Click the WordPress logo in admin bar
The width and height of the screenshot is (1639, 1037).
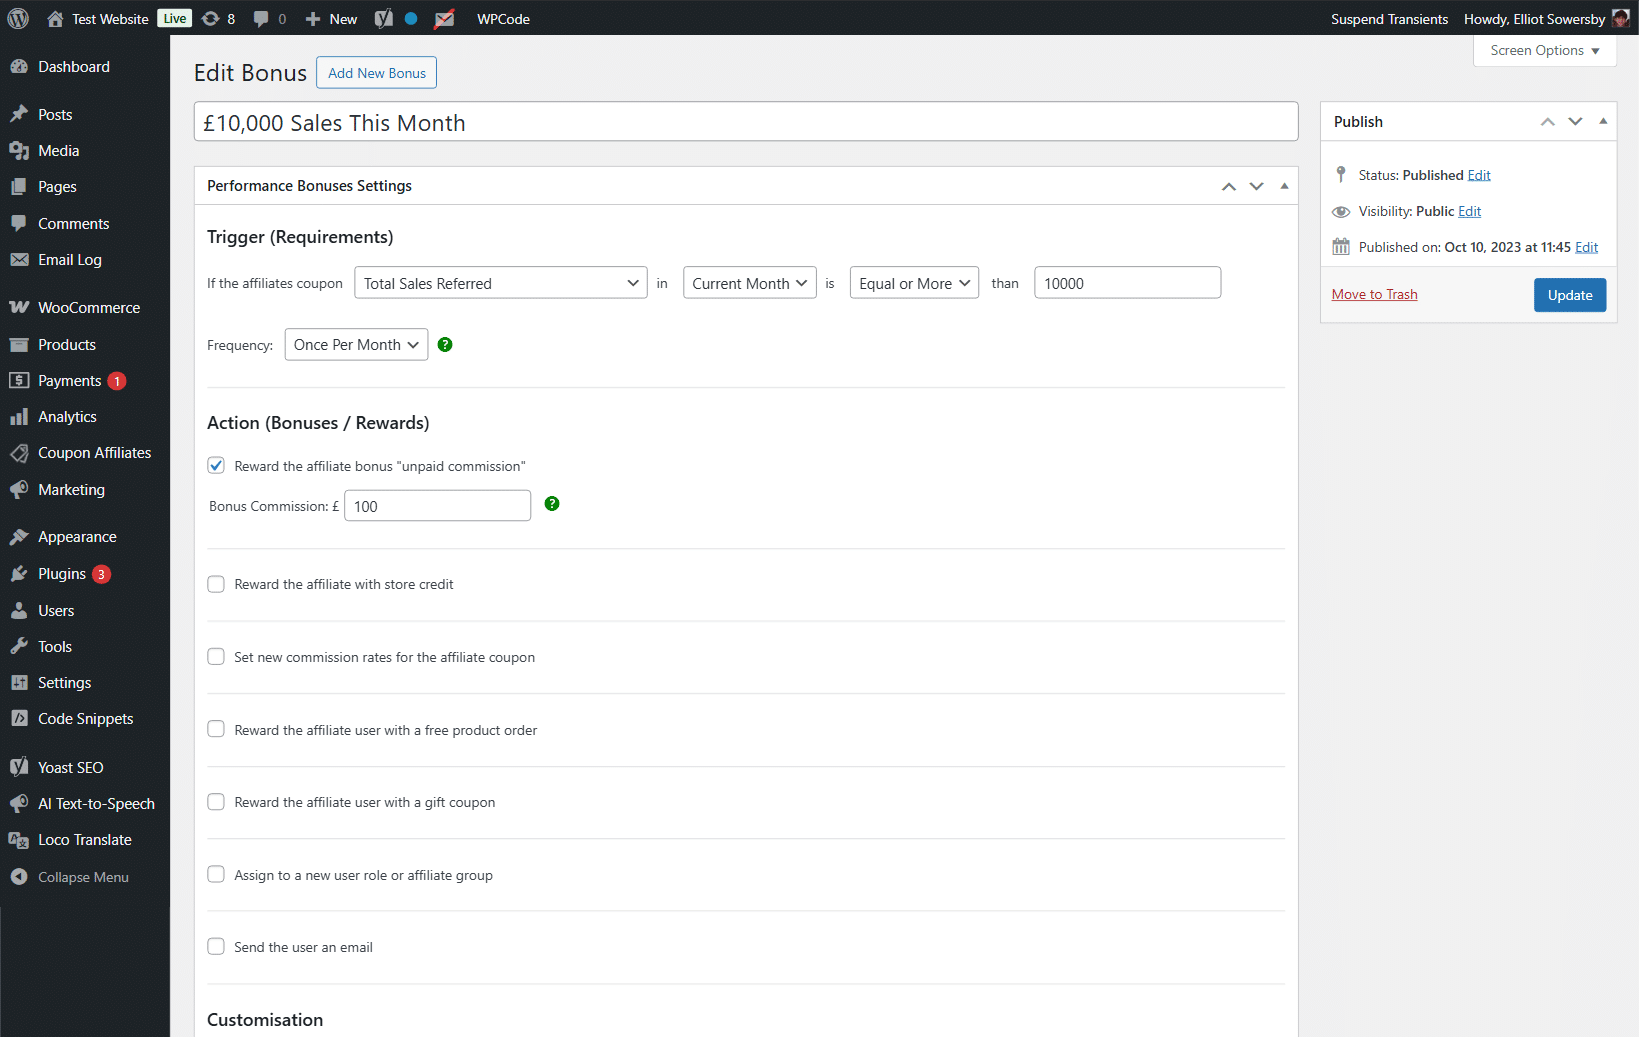coord(18,18)
